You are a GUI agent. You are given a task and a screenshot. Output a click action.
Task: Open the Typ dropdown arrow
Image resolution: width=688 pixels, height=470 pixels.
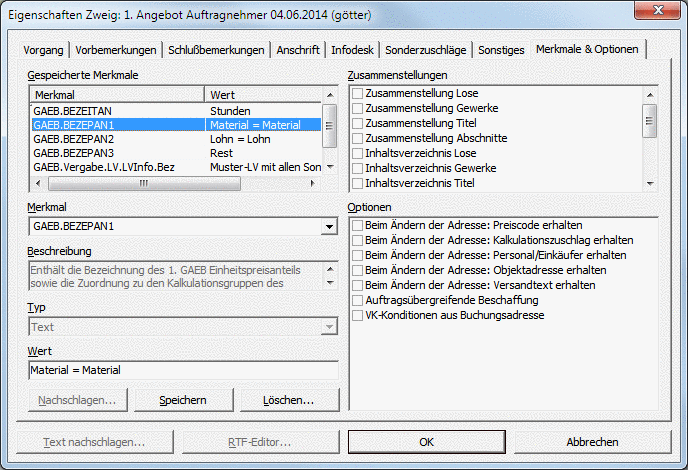pyautogui.click(x=329, y=327)
